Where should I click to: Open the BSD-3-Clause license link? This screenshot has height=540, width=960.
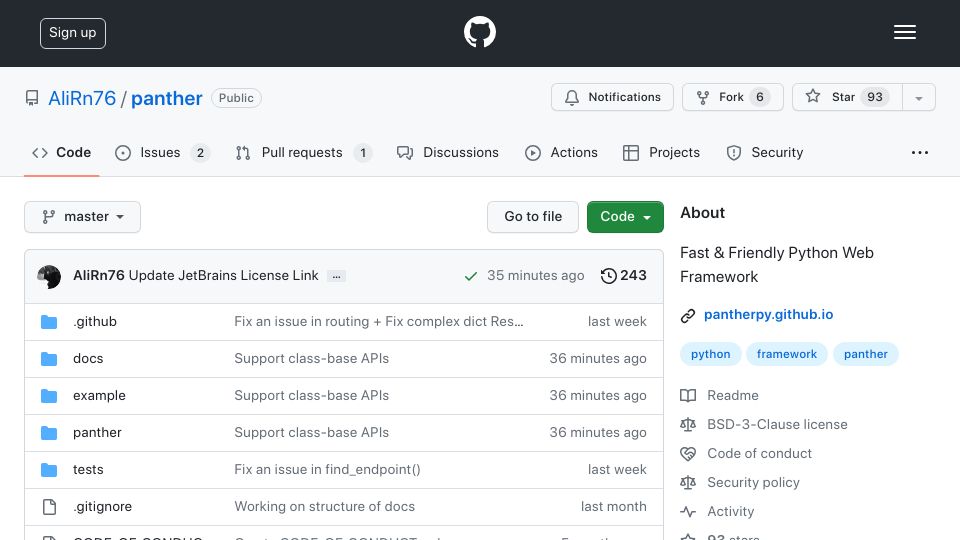point(777,424)
